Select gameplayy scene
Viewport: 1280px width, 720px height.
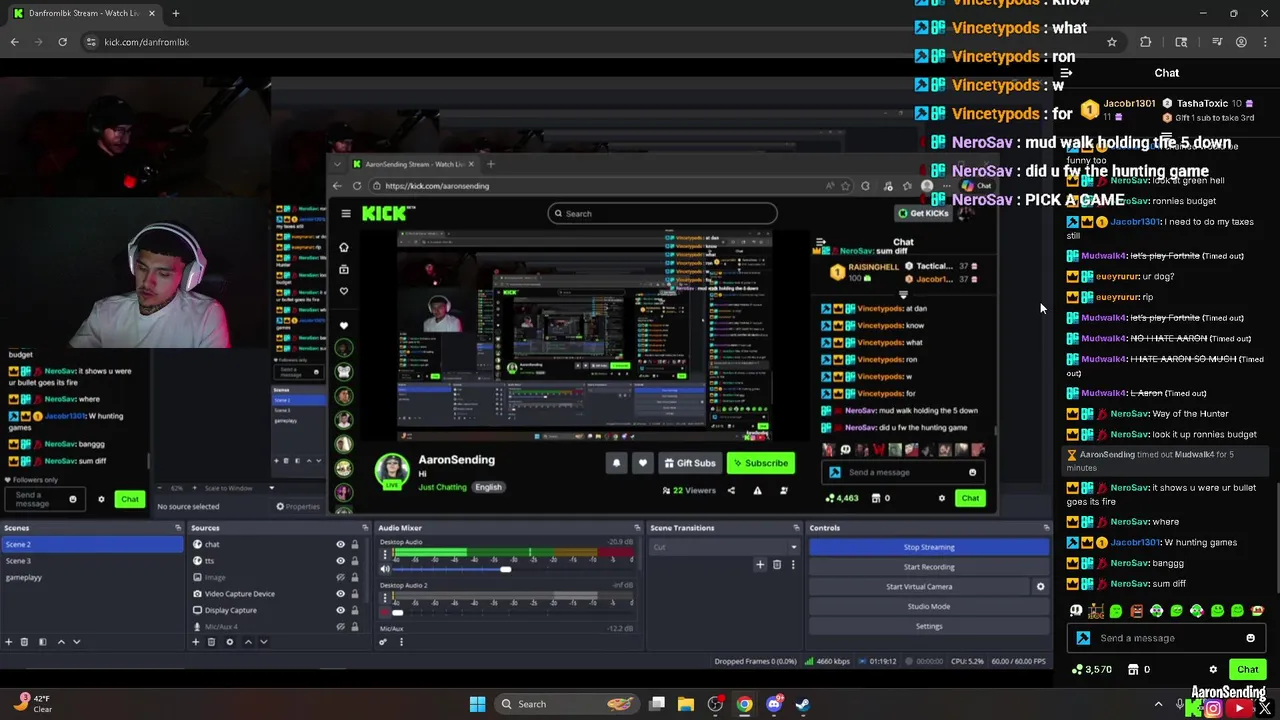92,577
